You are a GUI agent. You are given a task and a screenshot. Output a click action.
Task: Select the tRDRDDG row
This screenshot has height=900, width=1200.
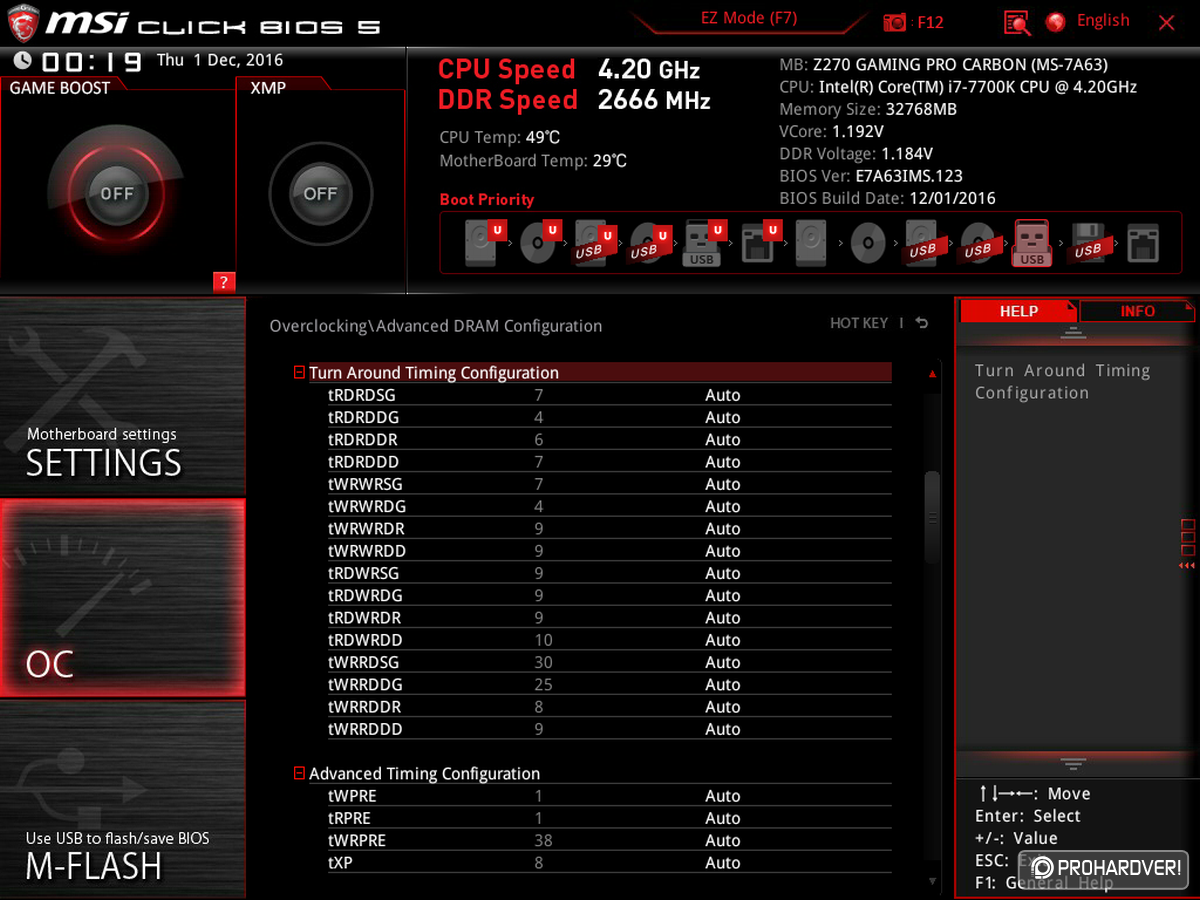(x=610, y=417)
